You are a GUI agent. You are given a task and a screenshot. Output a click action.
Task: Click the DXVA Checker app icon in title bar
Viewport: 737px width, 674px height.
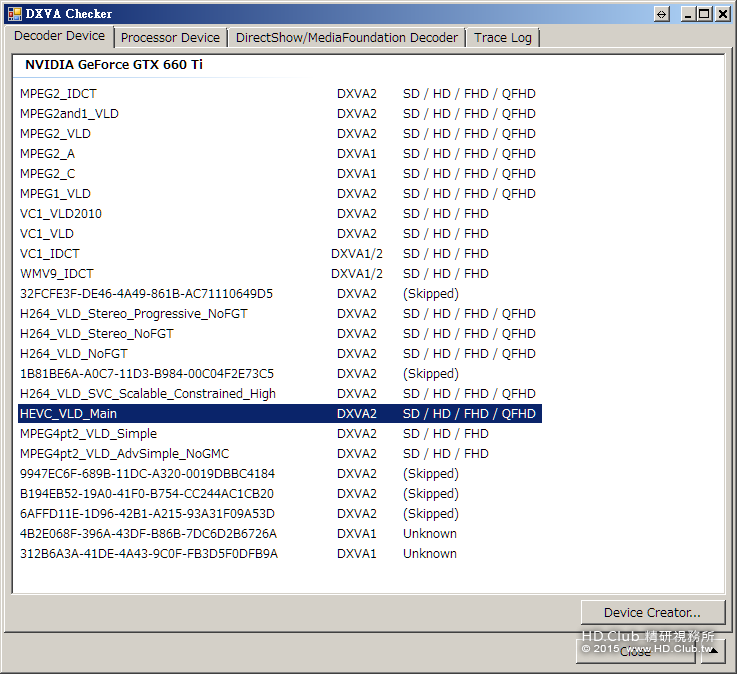click(x=14, y=14)
